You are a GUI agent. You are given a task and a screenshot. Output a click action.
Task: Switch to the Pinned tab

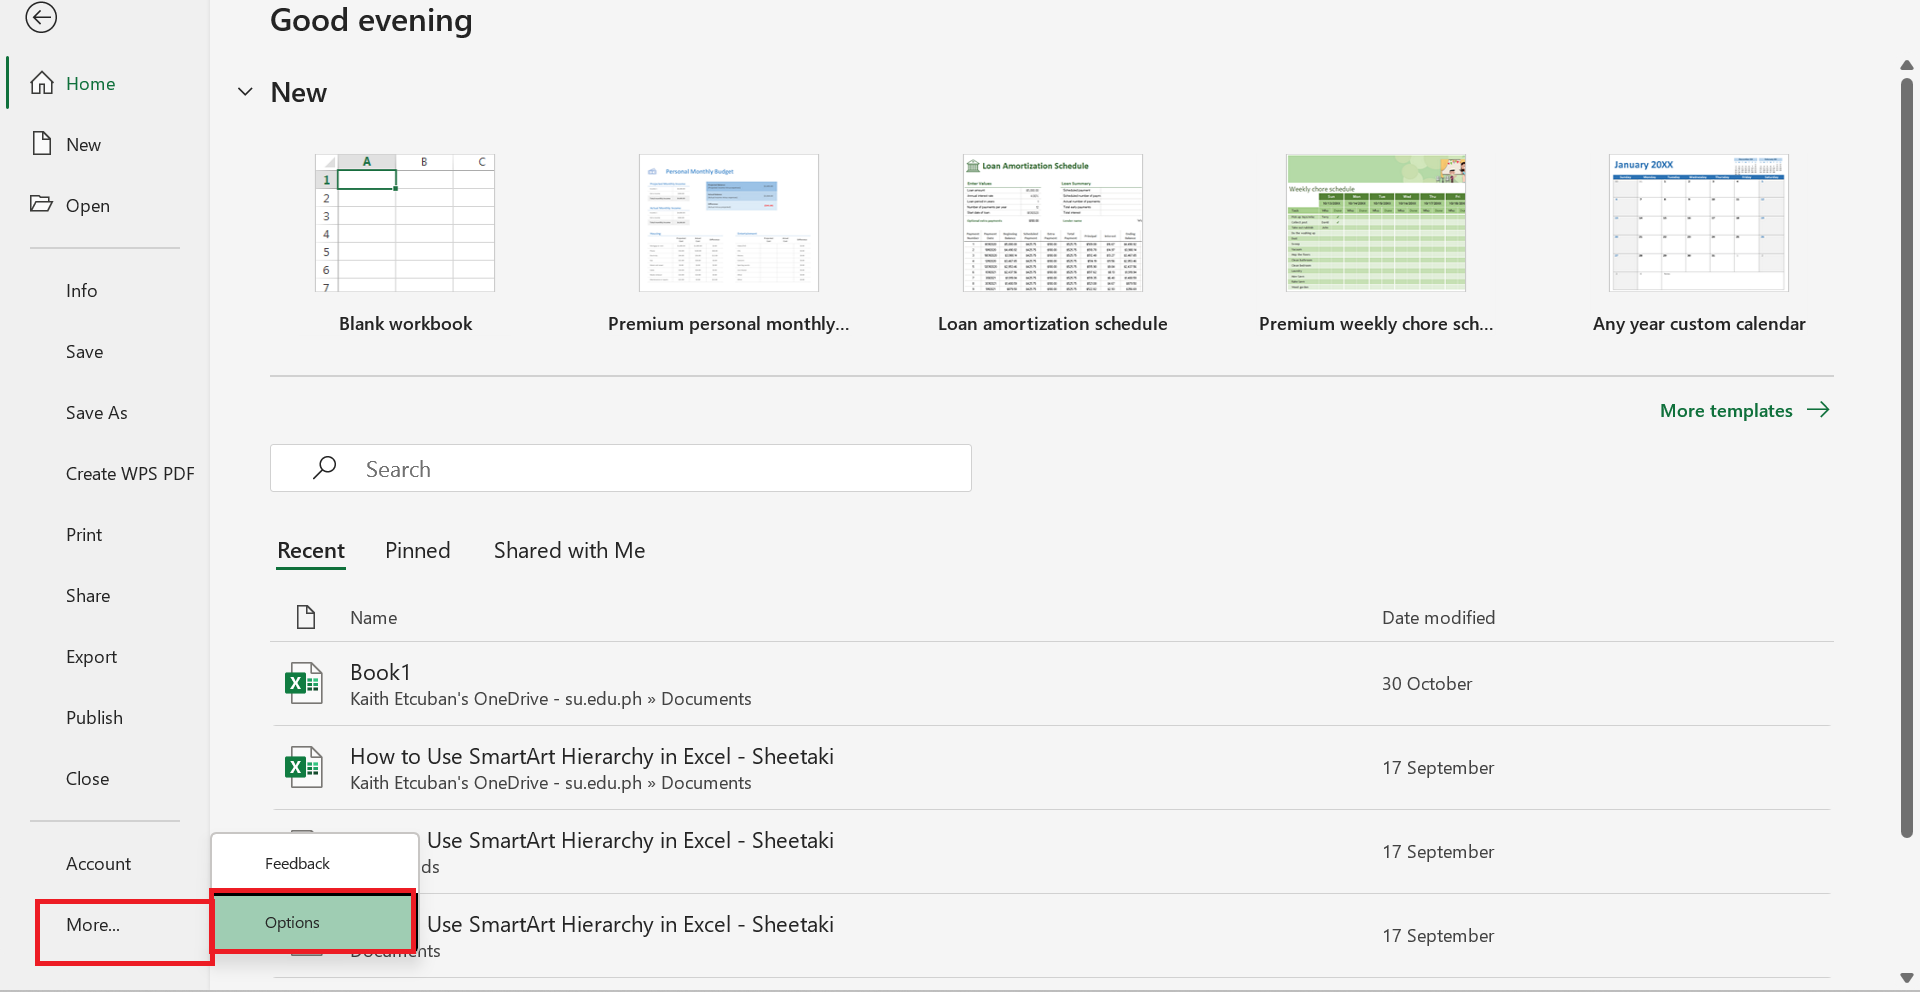pyautogui.click(x=417, y=550)
